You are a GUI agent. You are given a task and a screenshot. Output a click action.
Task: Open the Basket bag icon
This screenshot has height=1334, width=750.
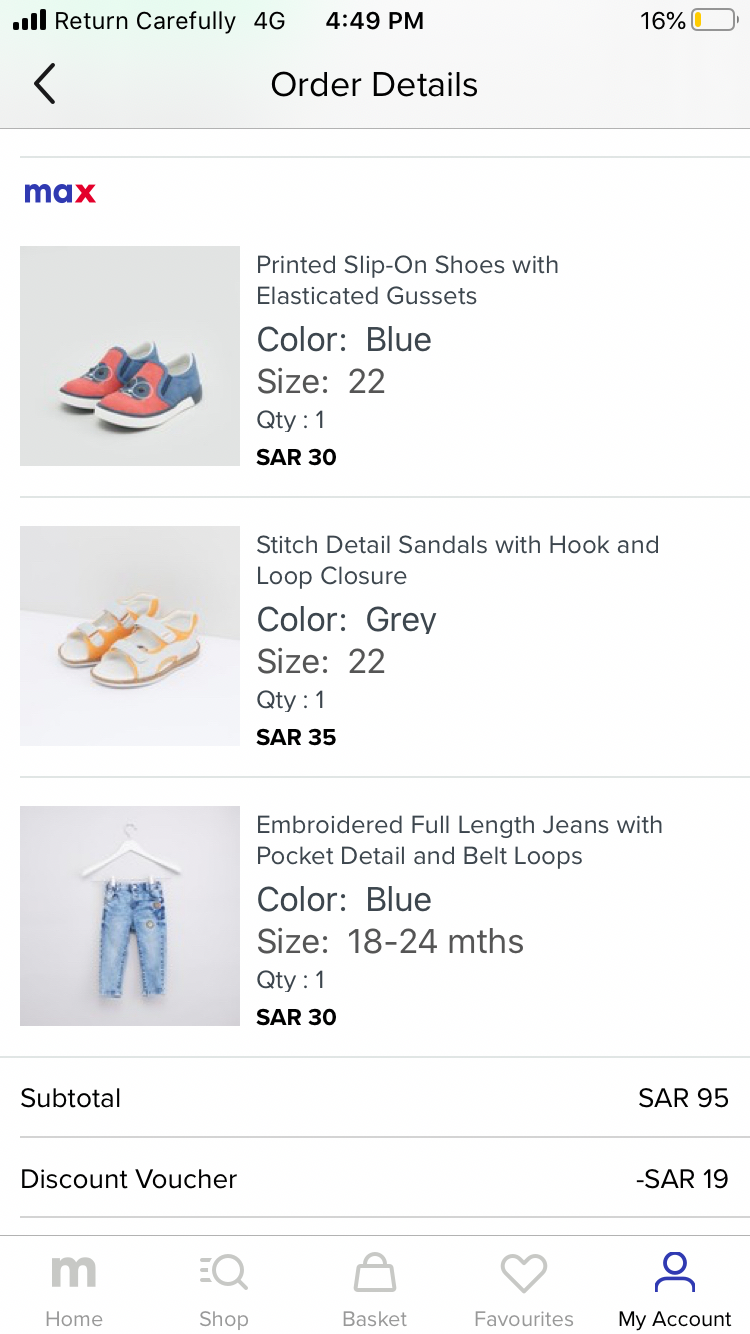point(375,1274)
